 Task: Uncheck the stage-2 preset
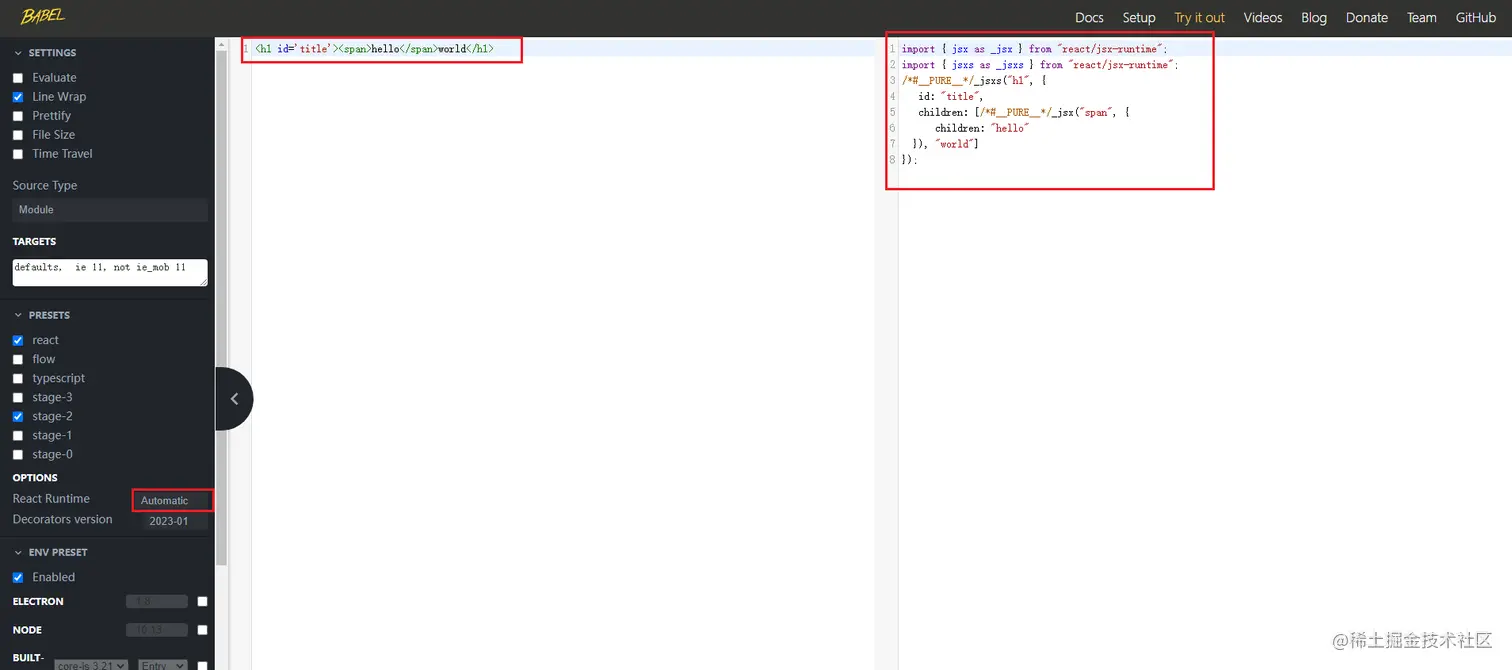pos(18,417)
